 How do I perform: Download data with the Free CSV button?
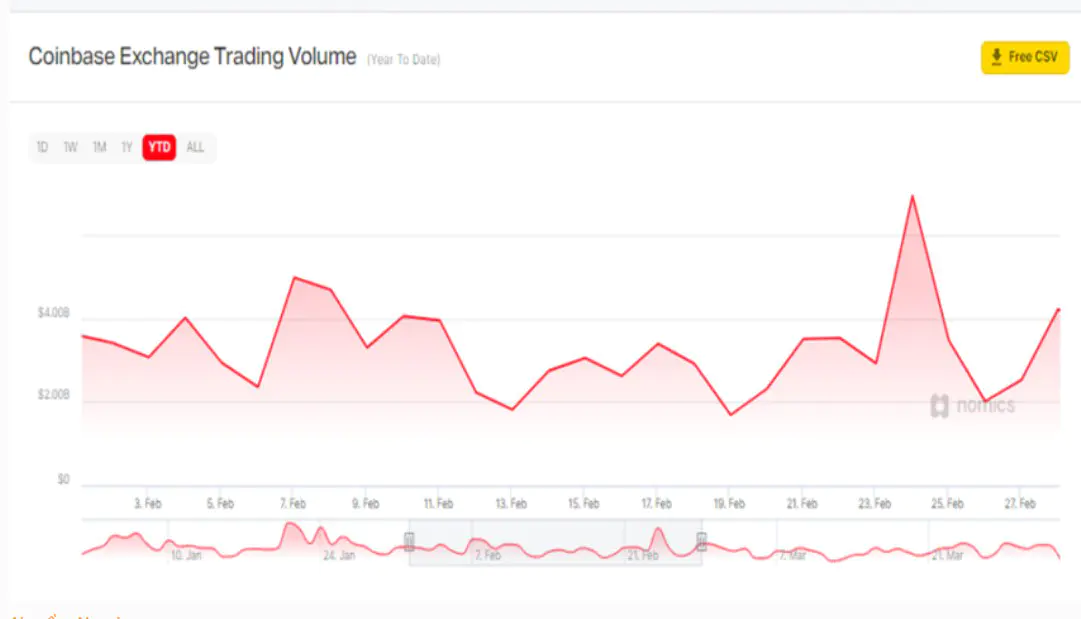[x=1024, y=57]
